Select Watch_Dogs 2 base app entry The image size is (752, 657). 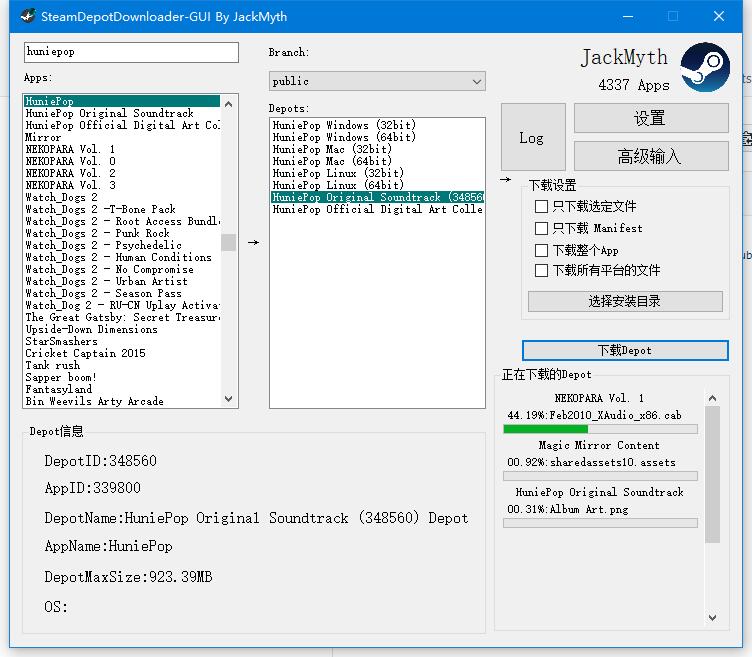122,197
